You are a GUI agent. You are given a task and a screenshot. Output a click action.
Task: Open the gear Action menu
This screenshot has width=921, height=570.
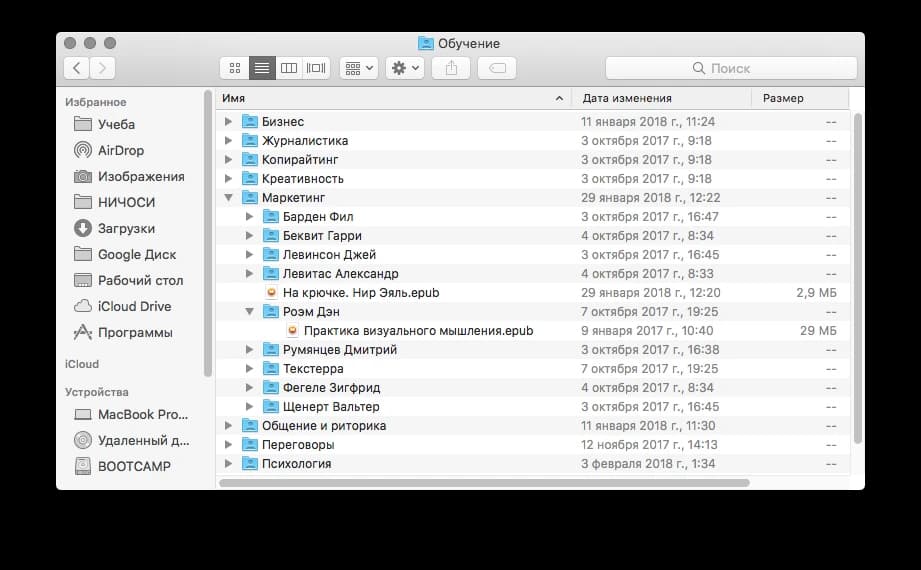pos(405,68)
